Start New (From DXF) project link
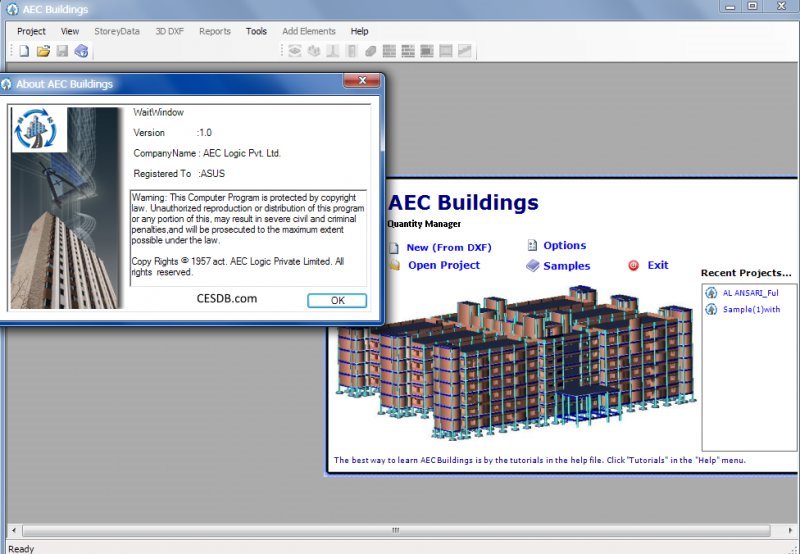This screenshot has height=554, width=800. [x=449, y=247]
